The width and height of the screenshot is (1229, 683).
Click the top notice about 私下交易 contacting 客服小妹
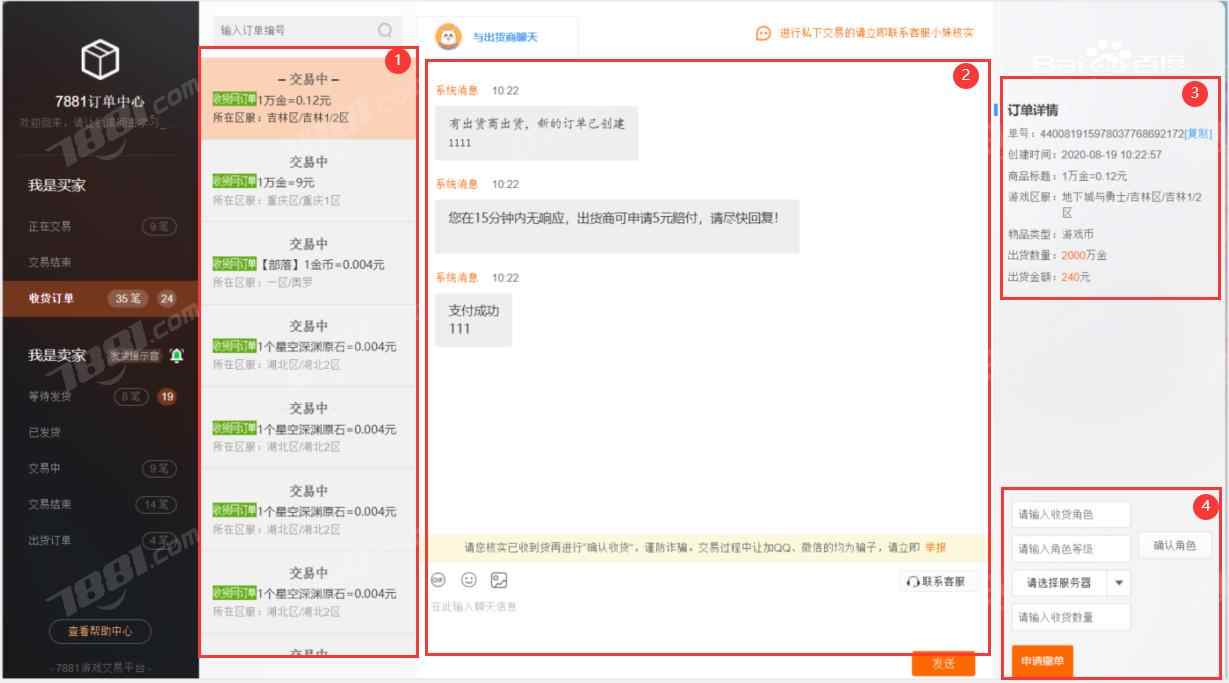click(x=877, y=33)
